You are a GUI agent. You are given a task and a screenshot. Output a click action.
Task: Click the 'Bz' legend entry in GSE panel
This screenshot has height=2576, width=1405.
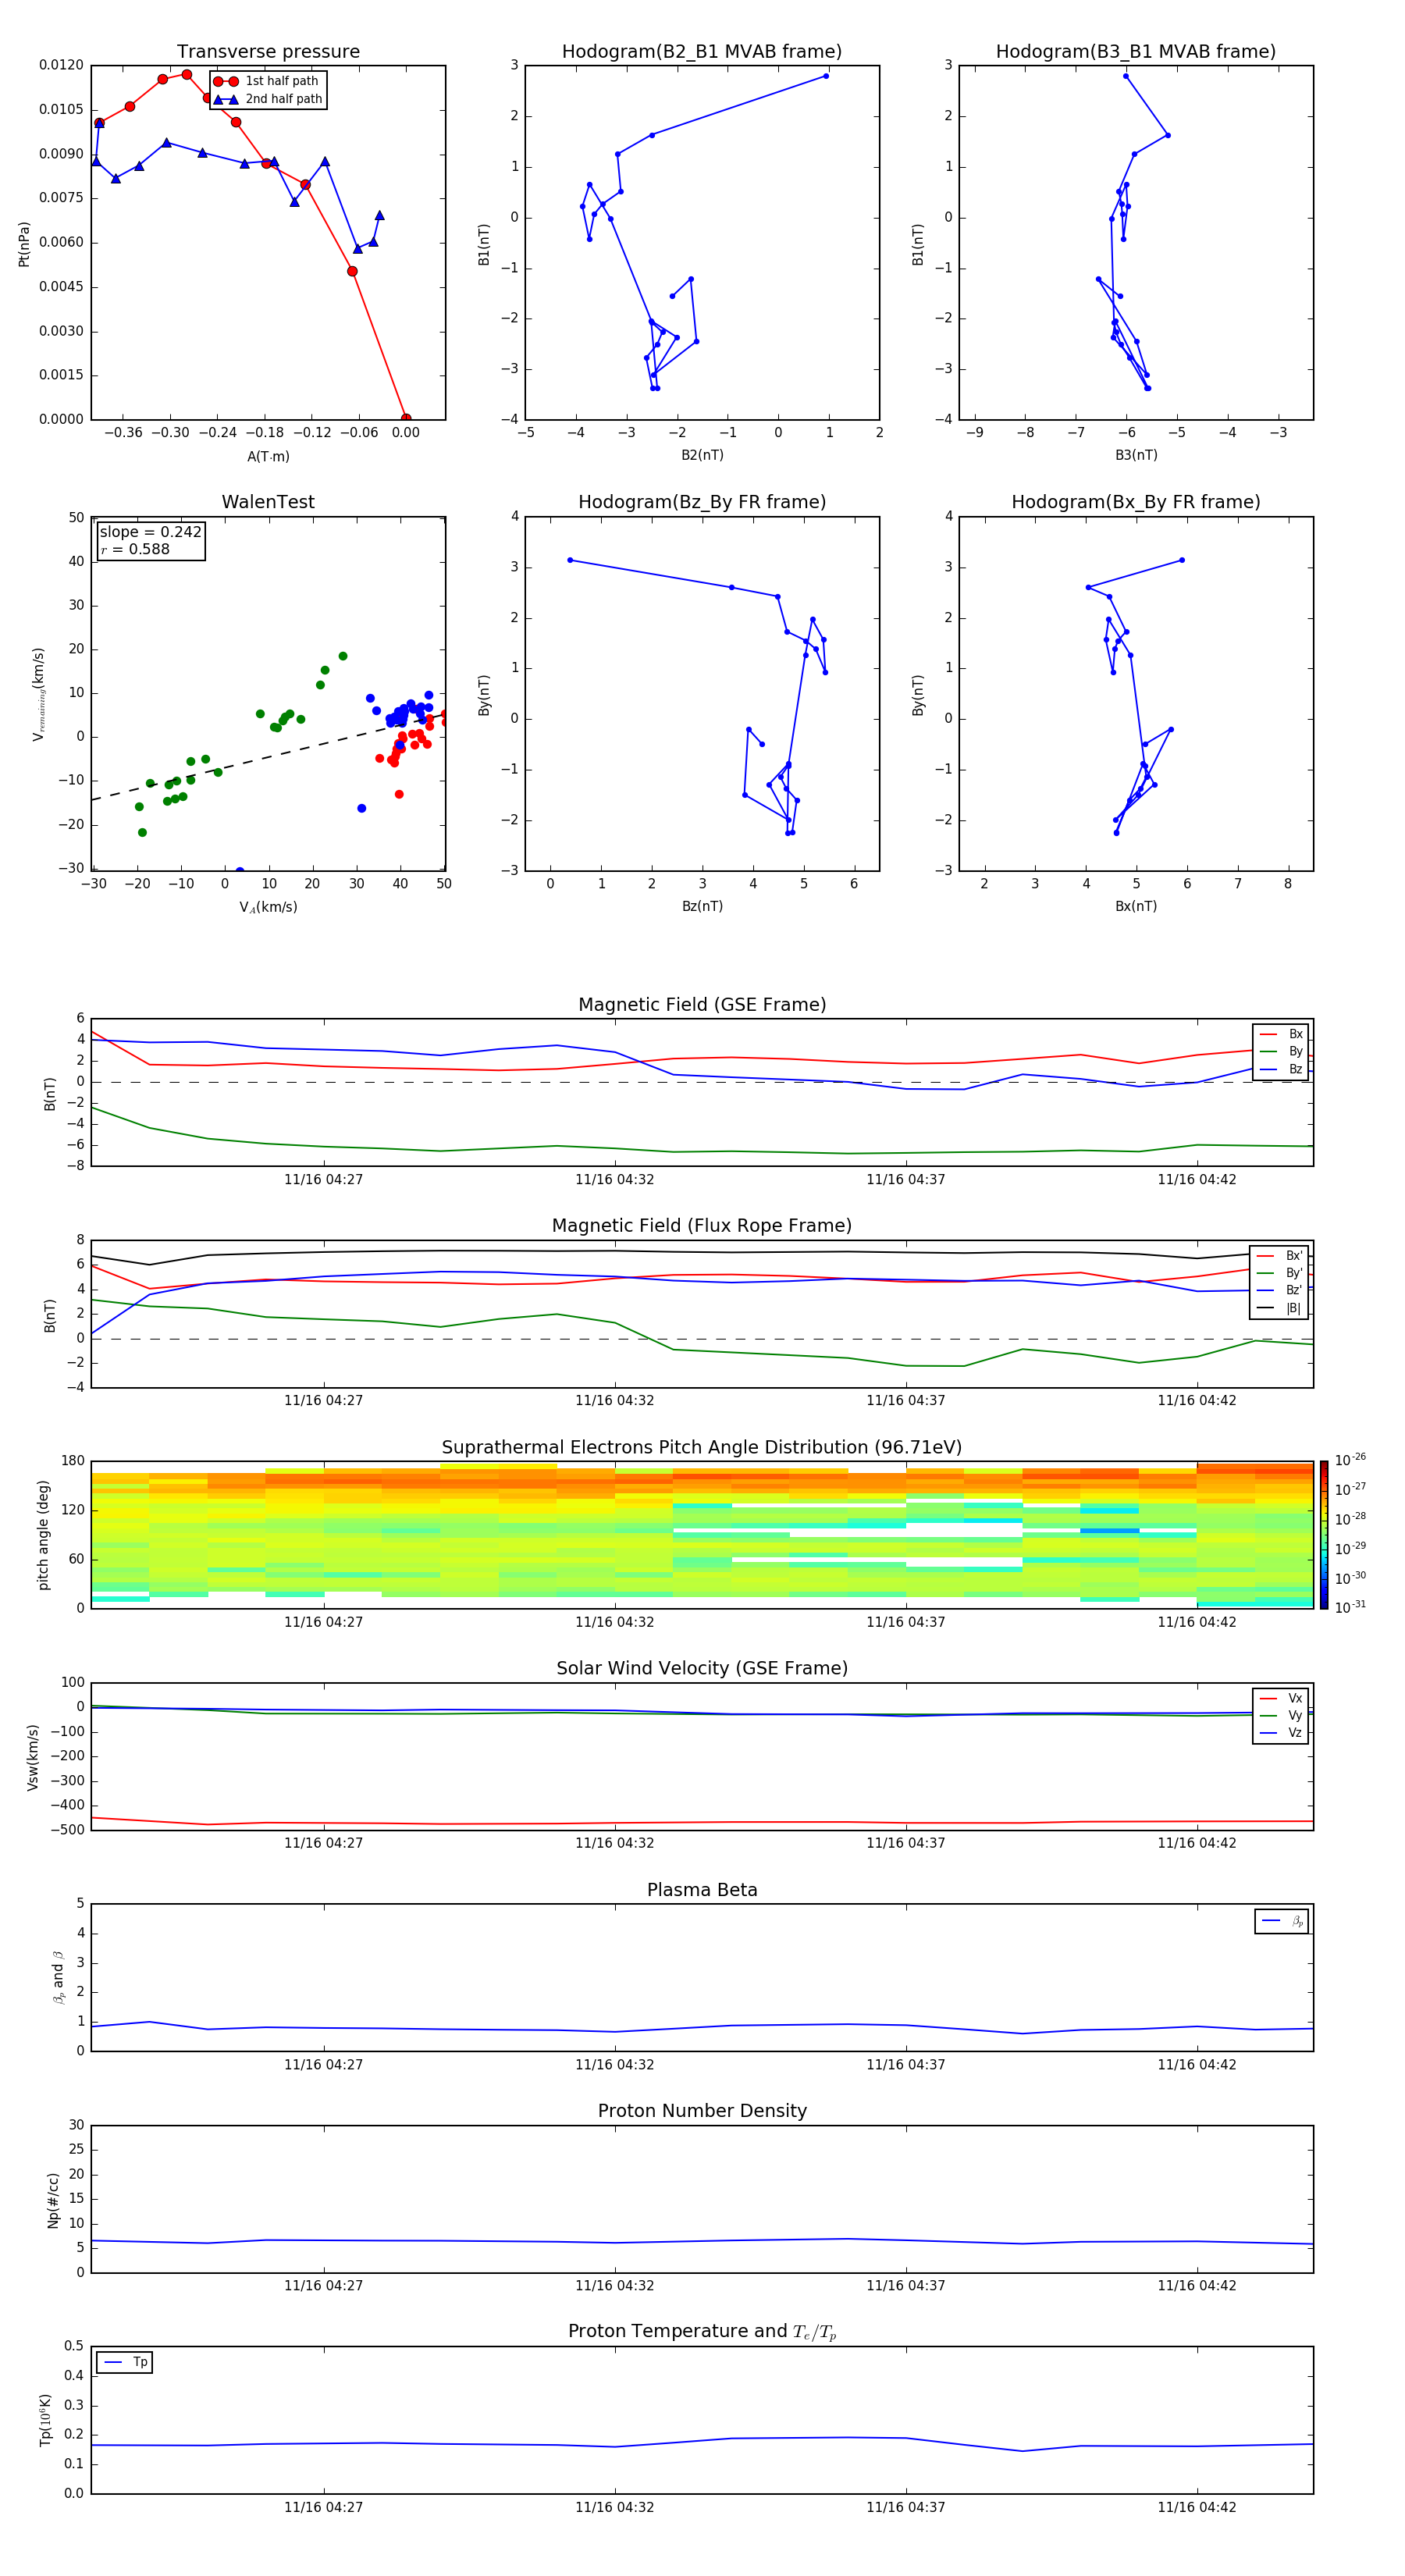click(x=1282, y=1069)
